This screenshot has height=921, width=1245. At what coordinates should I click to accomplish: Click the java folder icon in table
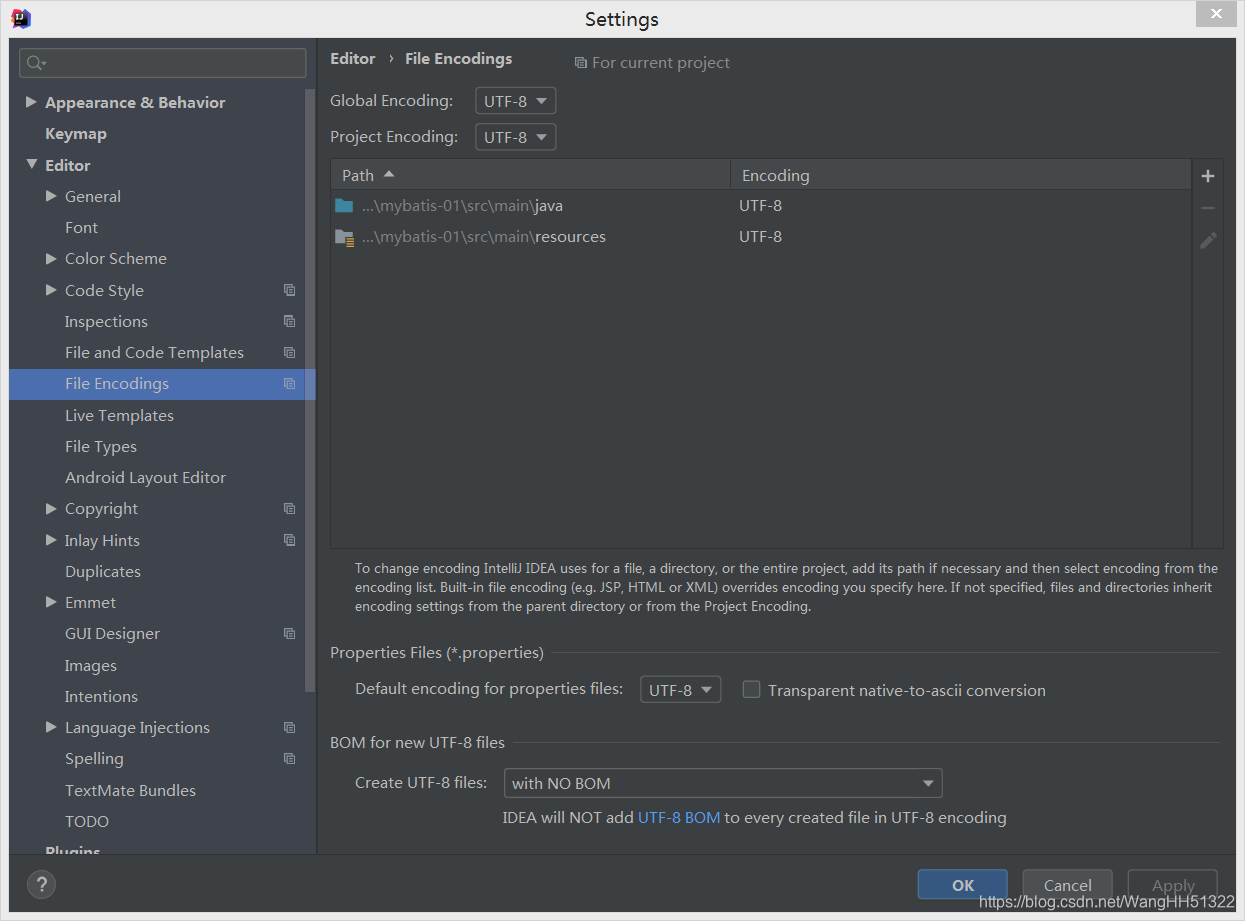pos(344,206)
